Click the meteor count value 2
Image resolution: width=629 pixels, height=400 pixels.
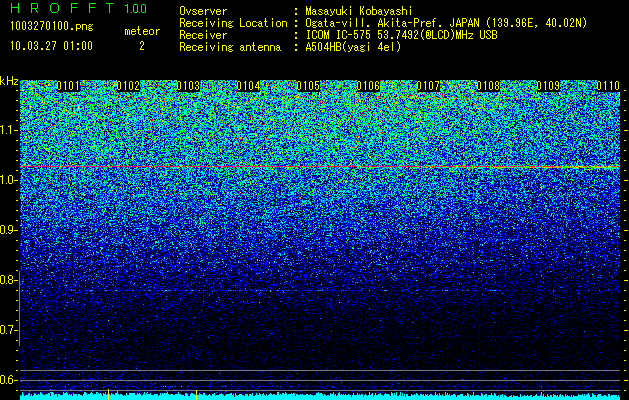[142, 46]
